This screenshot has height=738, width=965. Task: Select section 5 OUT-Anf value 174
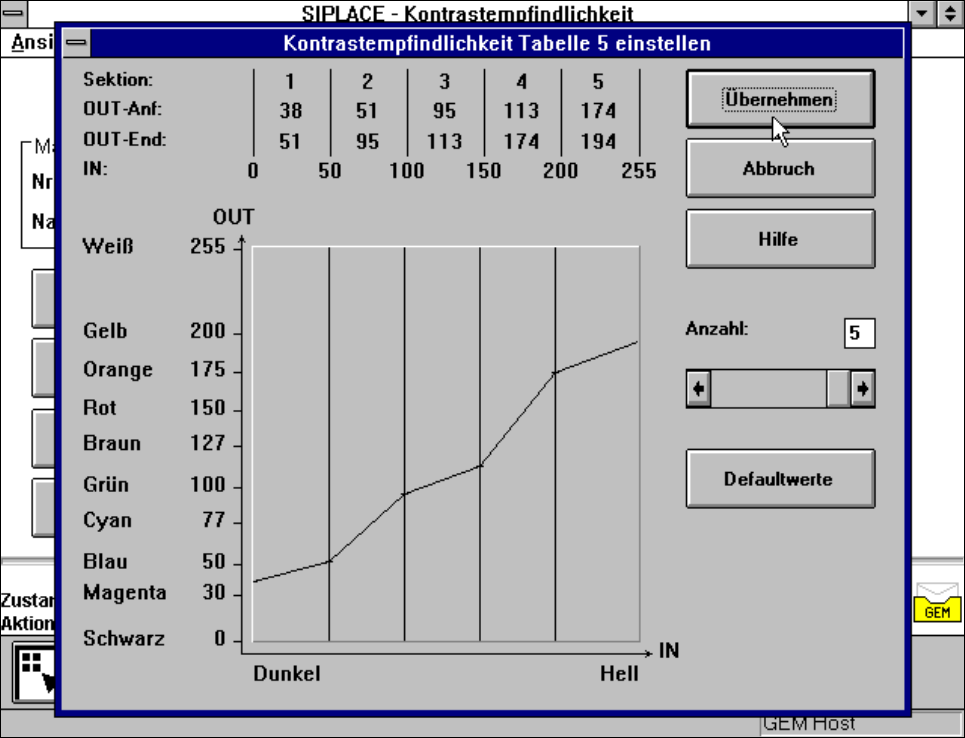598,111
